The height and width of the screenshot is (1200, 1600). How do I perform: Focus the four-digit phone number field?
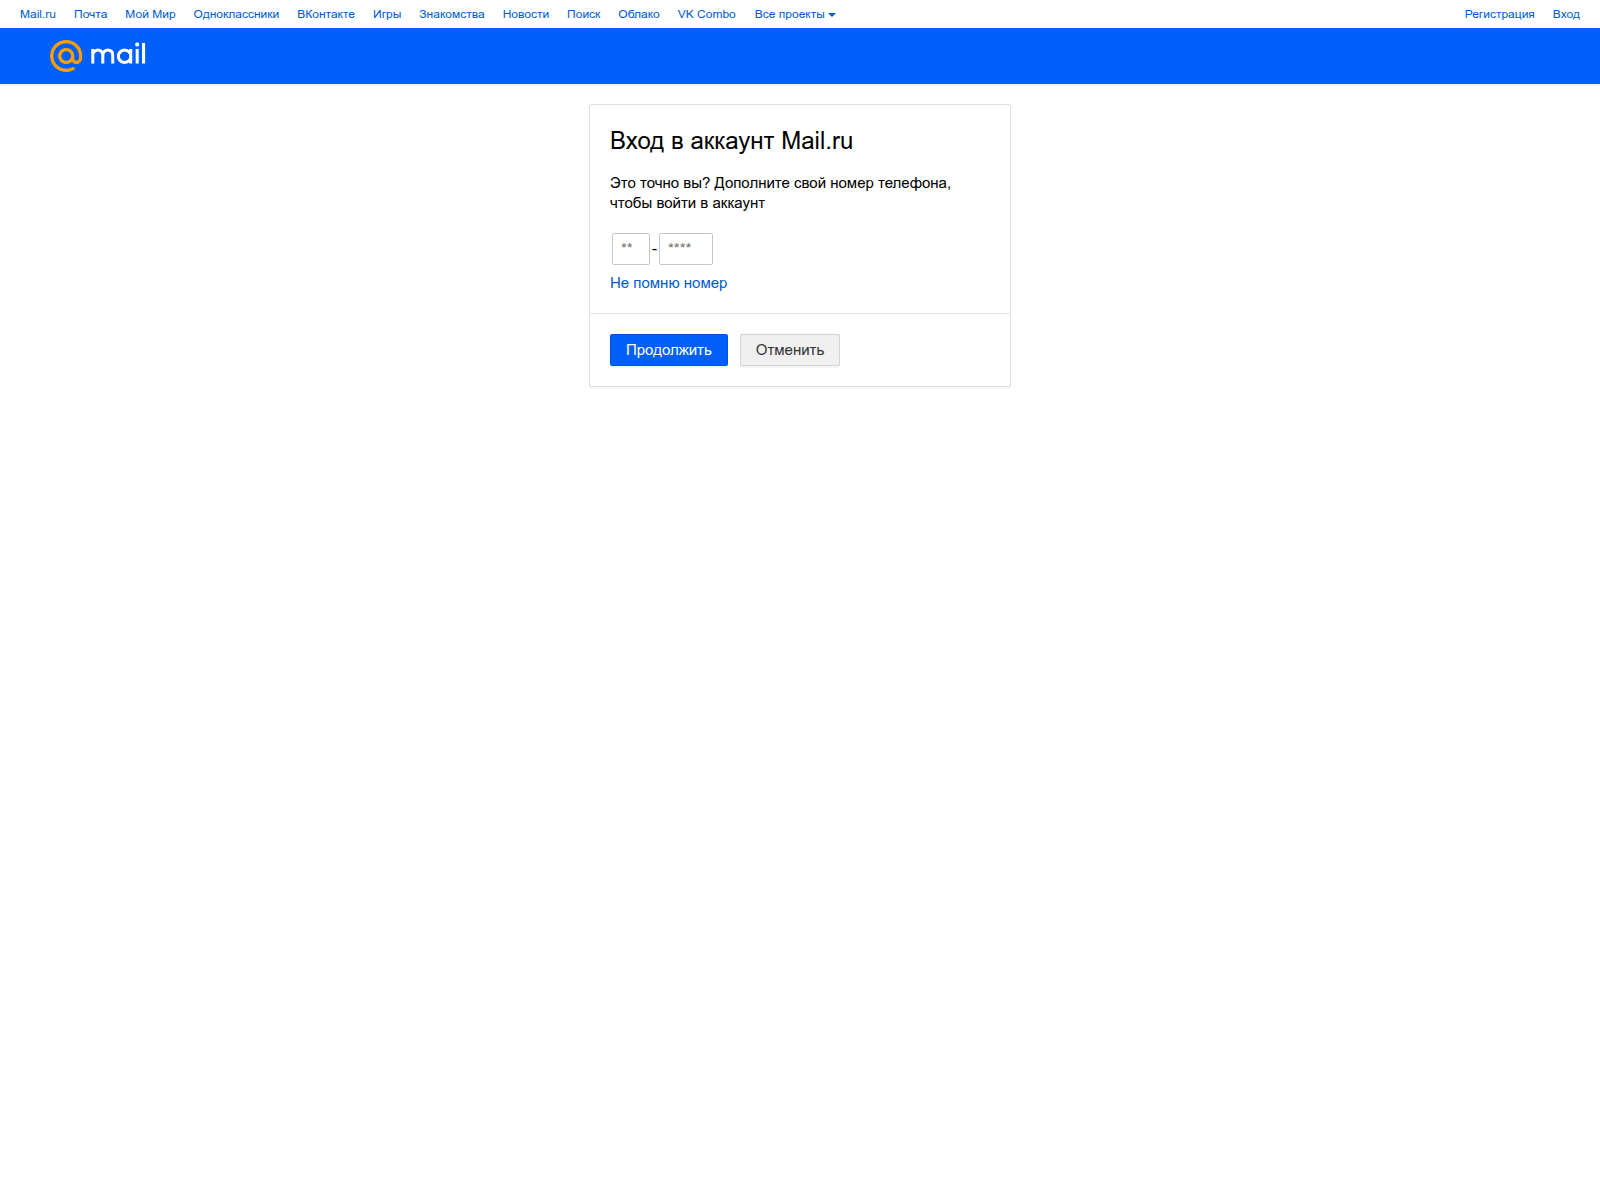(x=686, y=249)
